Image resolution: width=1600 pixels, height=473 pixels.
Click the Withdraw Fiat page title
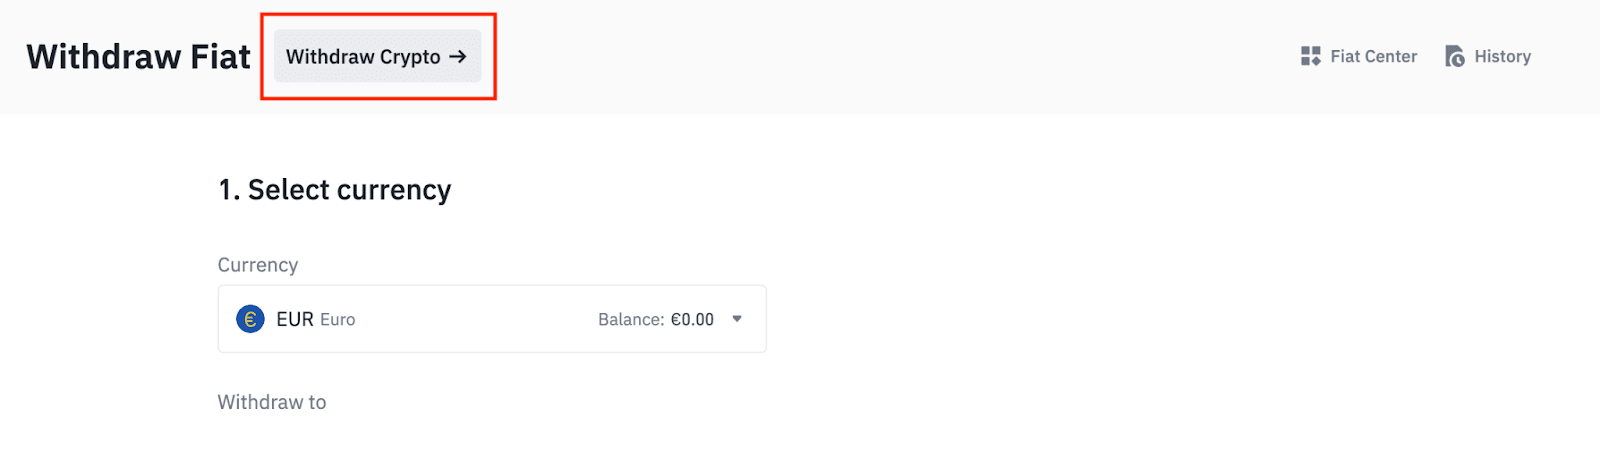point(138,57)
